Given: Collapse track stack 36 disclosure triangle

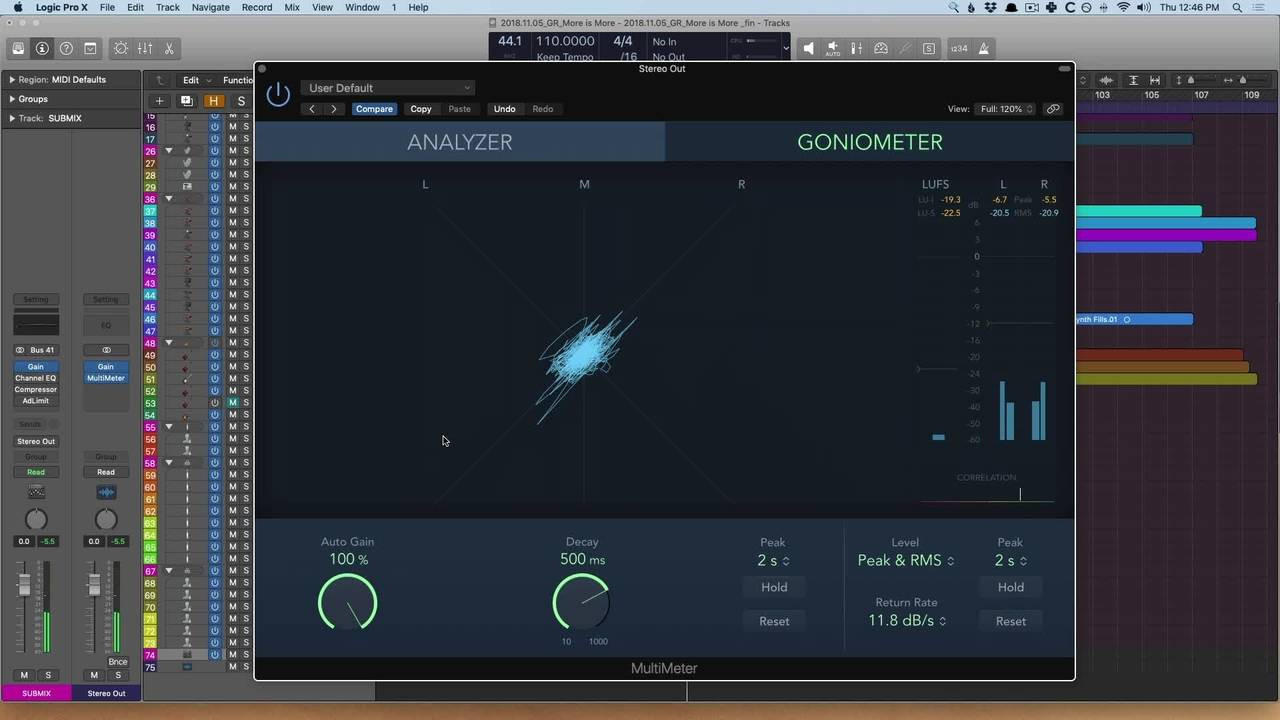Looking at the screenshot, I should click(x=169, y=199).
